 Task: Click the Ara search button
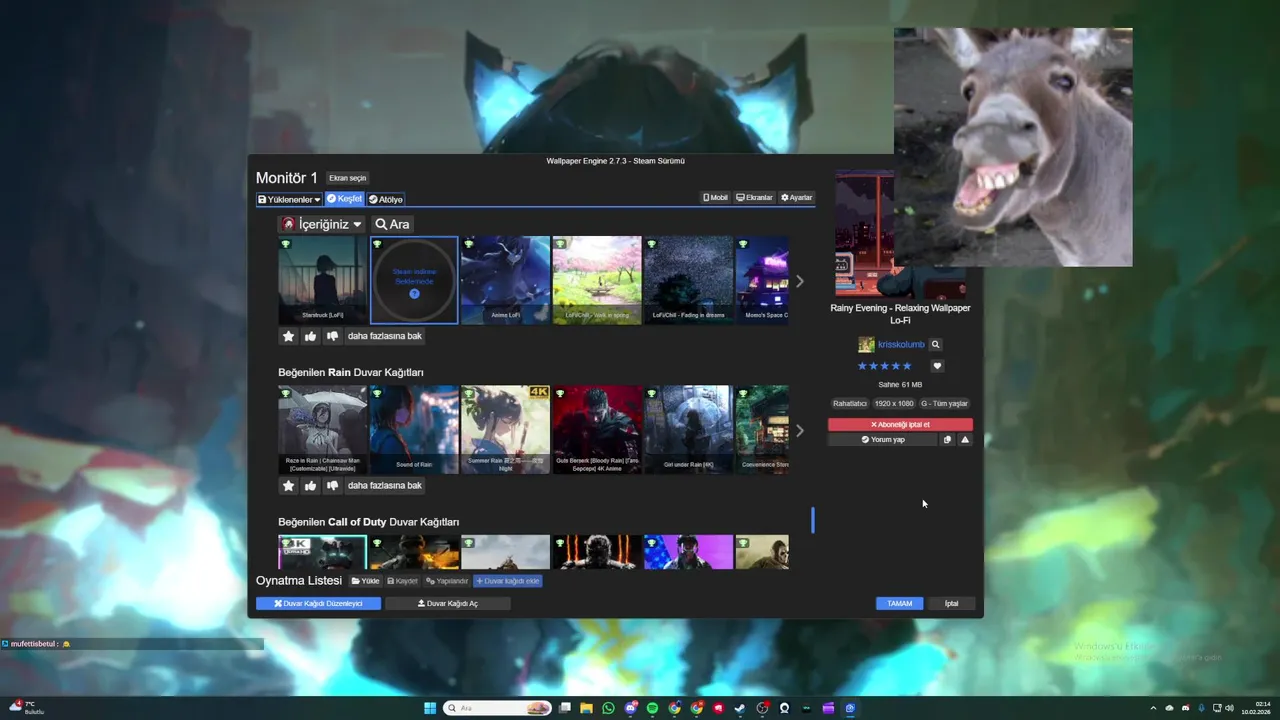click(x=392, y=224)
